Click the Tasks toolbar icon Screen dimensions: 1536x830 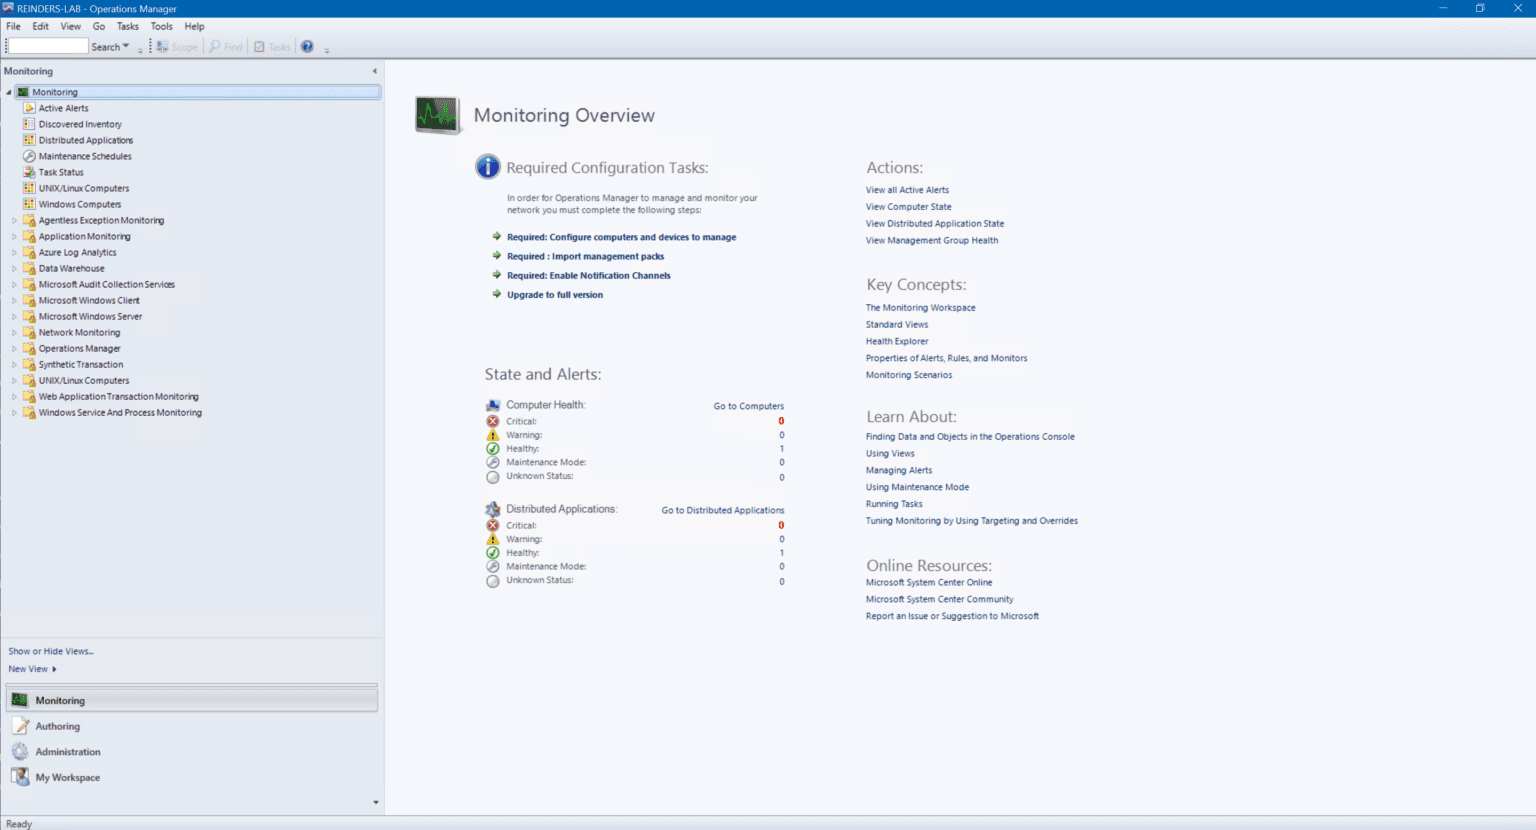click(271, 46)
